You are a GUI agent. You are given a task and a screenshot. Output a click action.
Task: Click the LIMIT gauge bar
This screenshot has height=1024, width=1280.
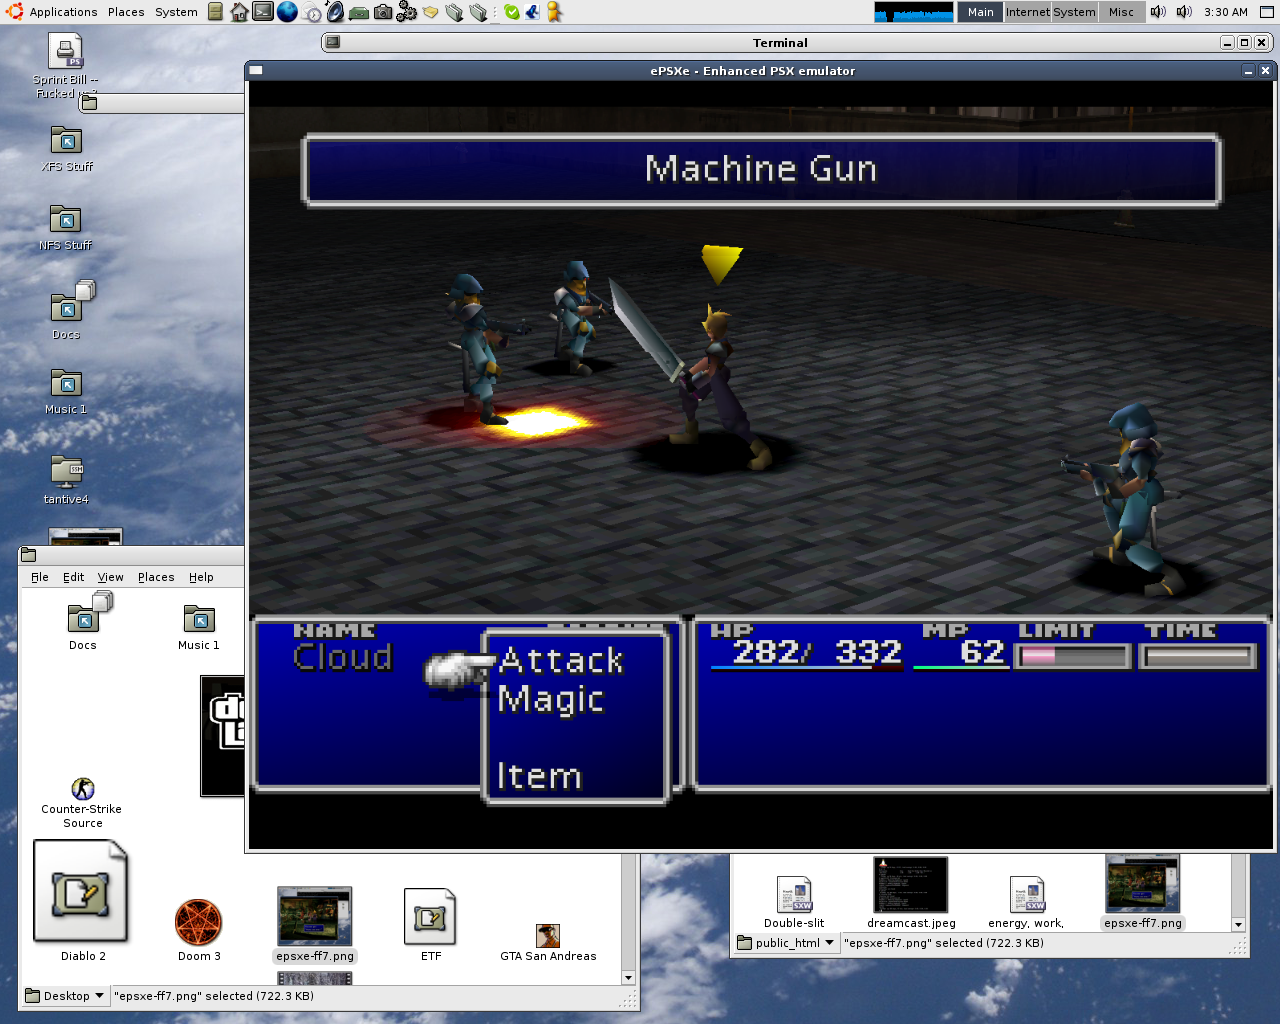1073,656
